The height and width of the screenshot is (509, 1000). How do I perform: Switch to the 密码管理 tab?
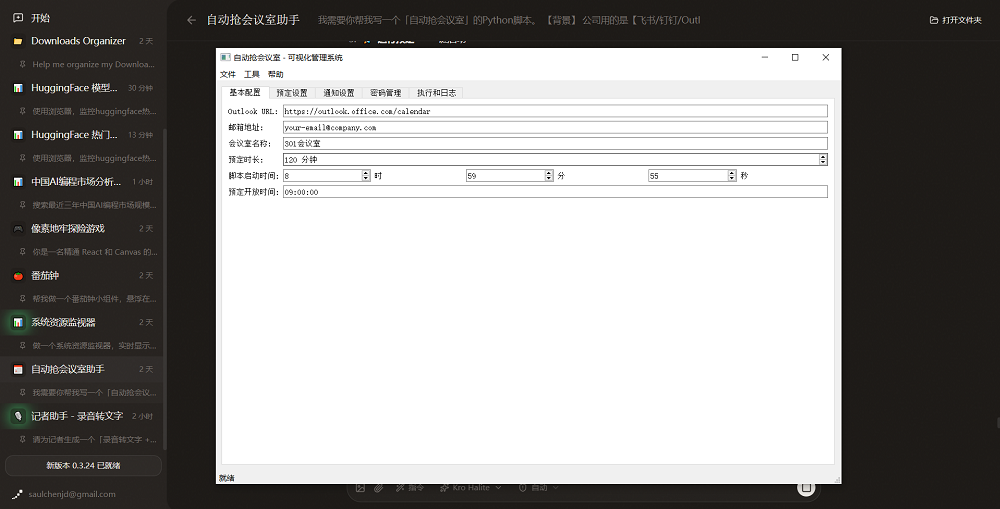click(x=386, y=93)
